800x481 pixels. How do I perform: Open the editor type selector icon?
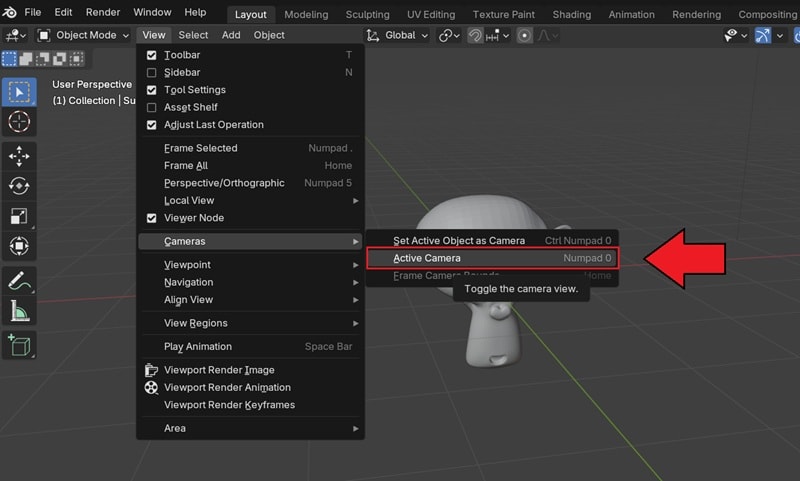coord(15,35)
